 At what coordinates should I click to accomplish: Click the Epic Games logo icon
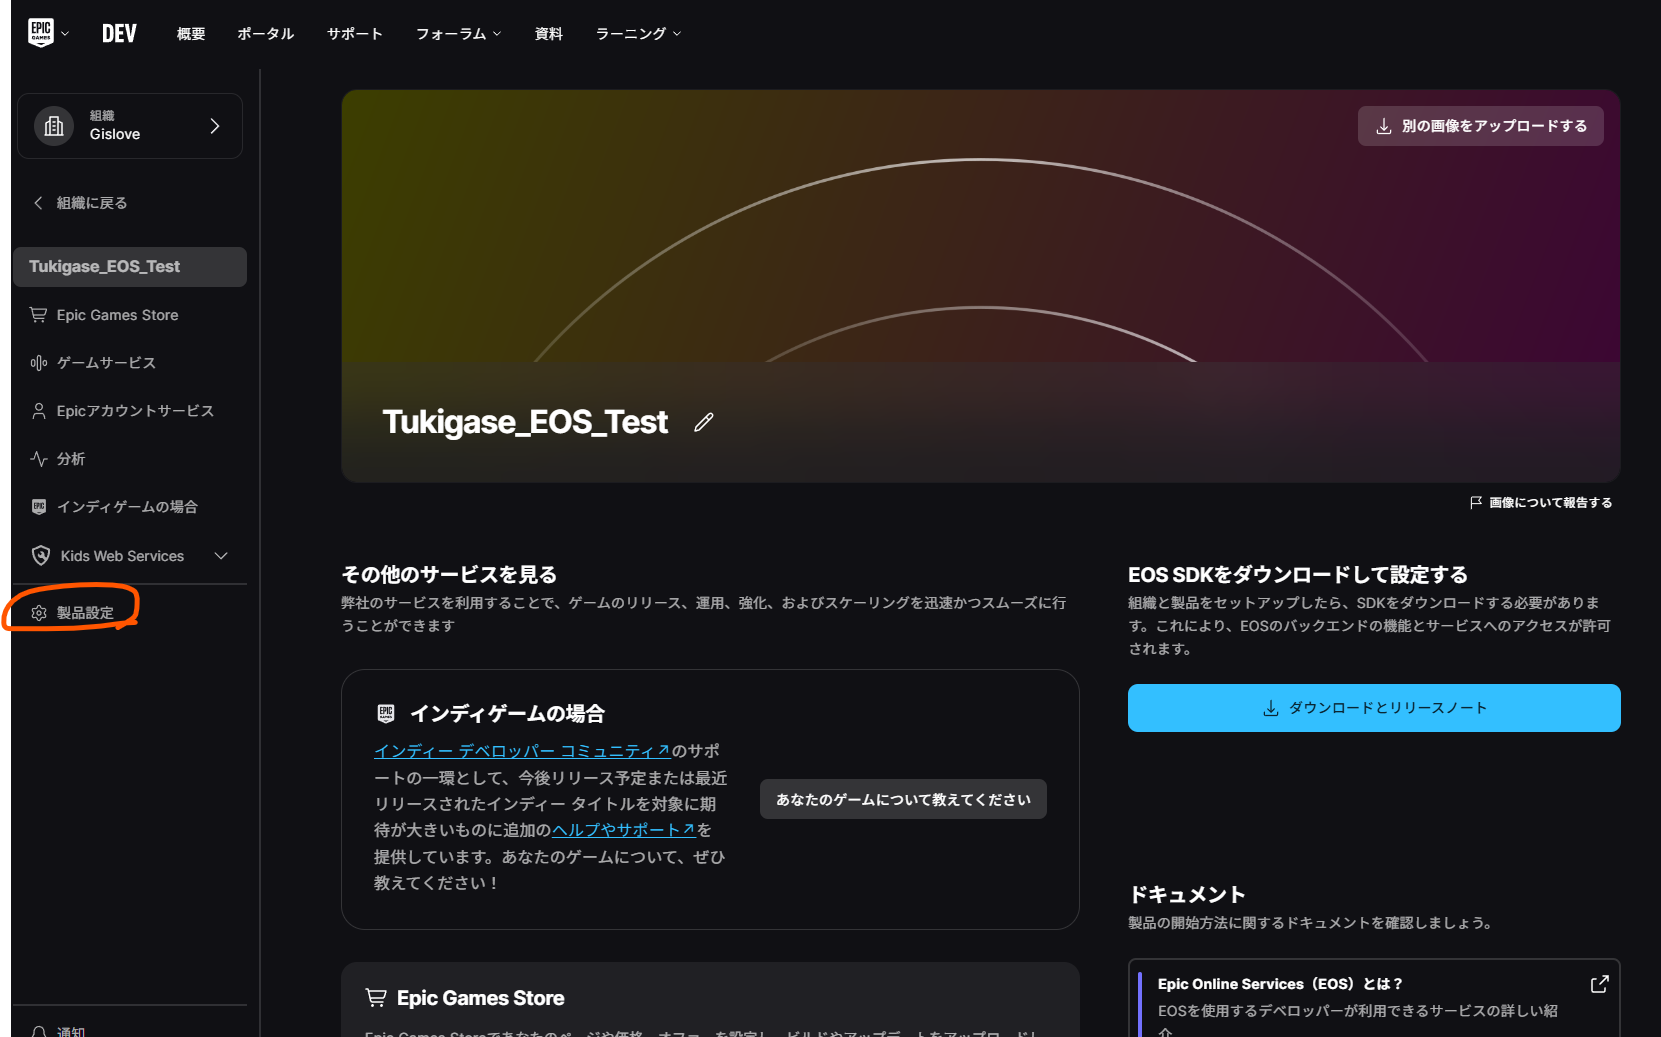point(41,33)
